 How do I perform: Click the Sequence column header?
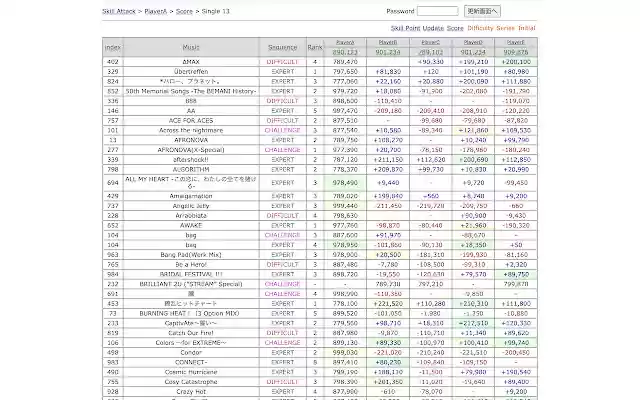(282, 47)
